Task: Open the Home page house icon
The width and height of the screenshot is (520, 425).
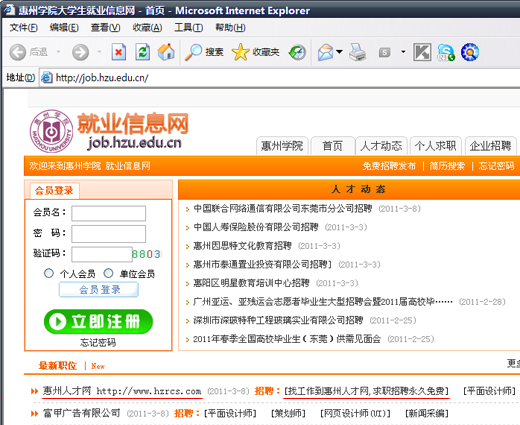Action: pos(166,52)
